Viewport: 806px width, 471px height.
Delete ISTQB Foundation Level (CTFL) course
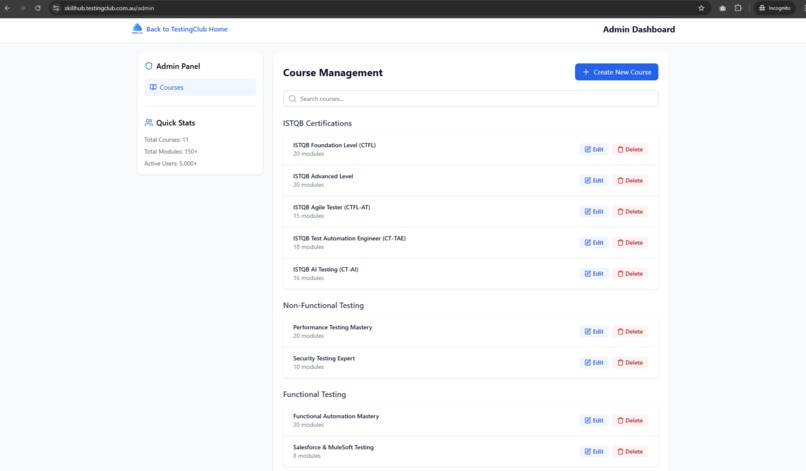pos(630,150)
